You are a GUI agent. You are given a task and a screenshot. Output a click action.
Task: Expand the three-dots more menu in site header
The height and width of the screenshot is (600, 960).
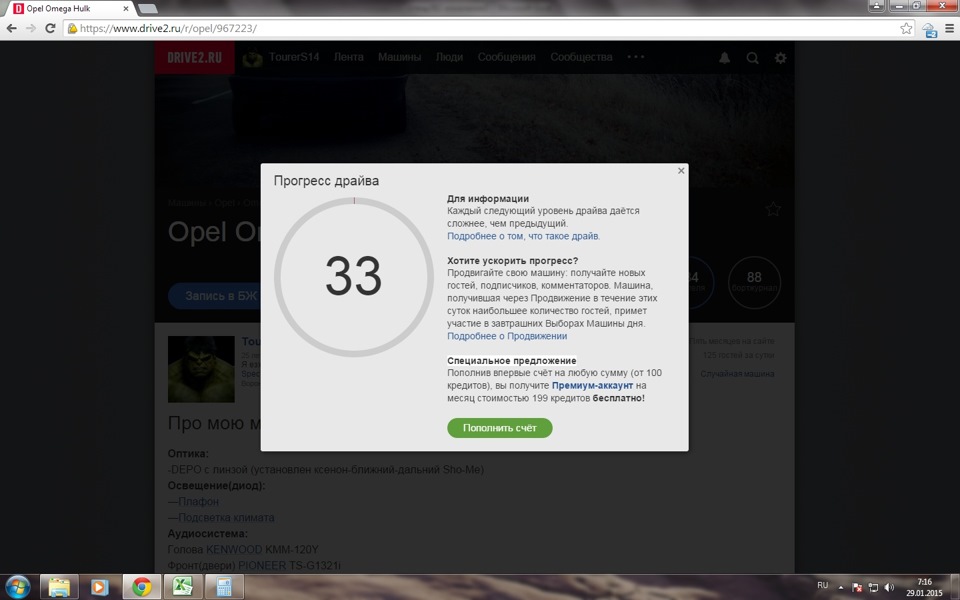click(x=636, y=57)
